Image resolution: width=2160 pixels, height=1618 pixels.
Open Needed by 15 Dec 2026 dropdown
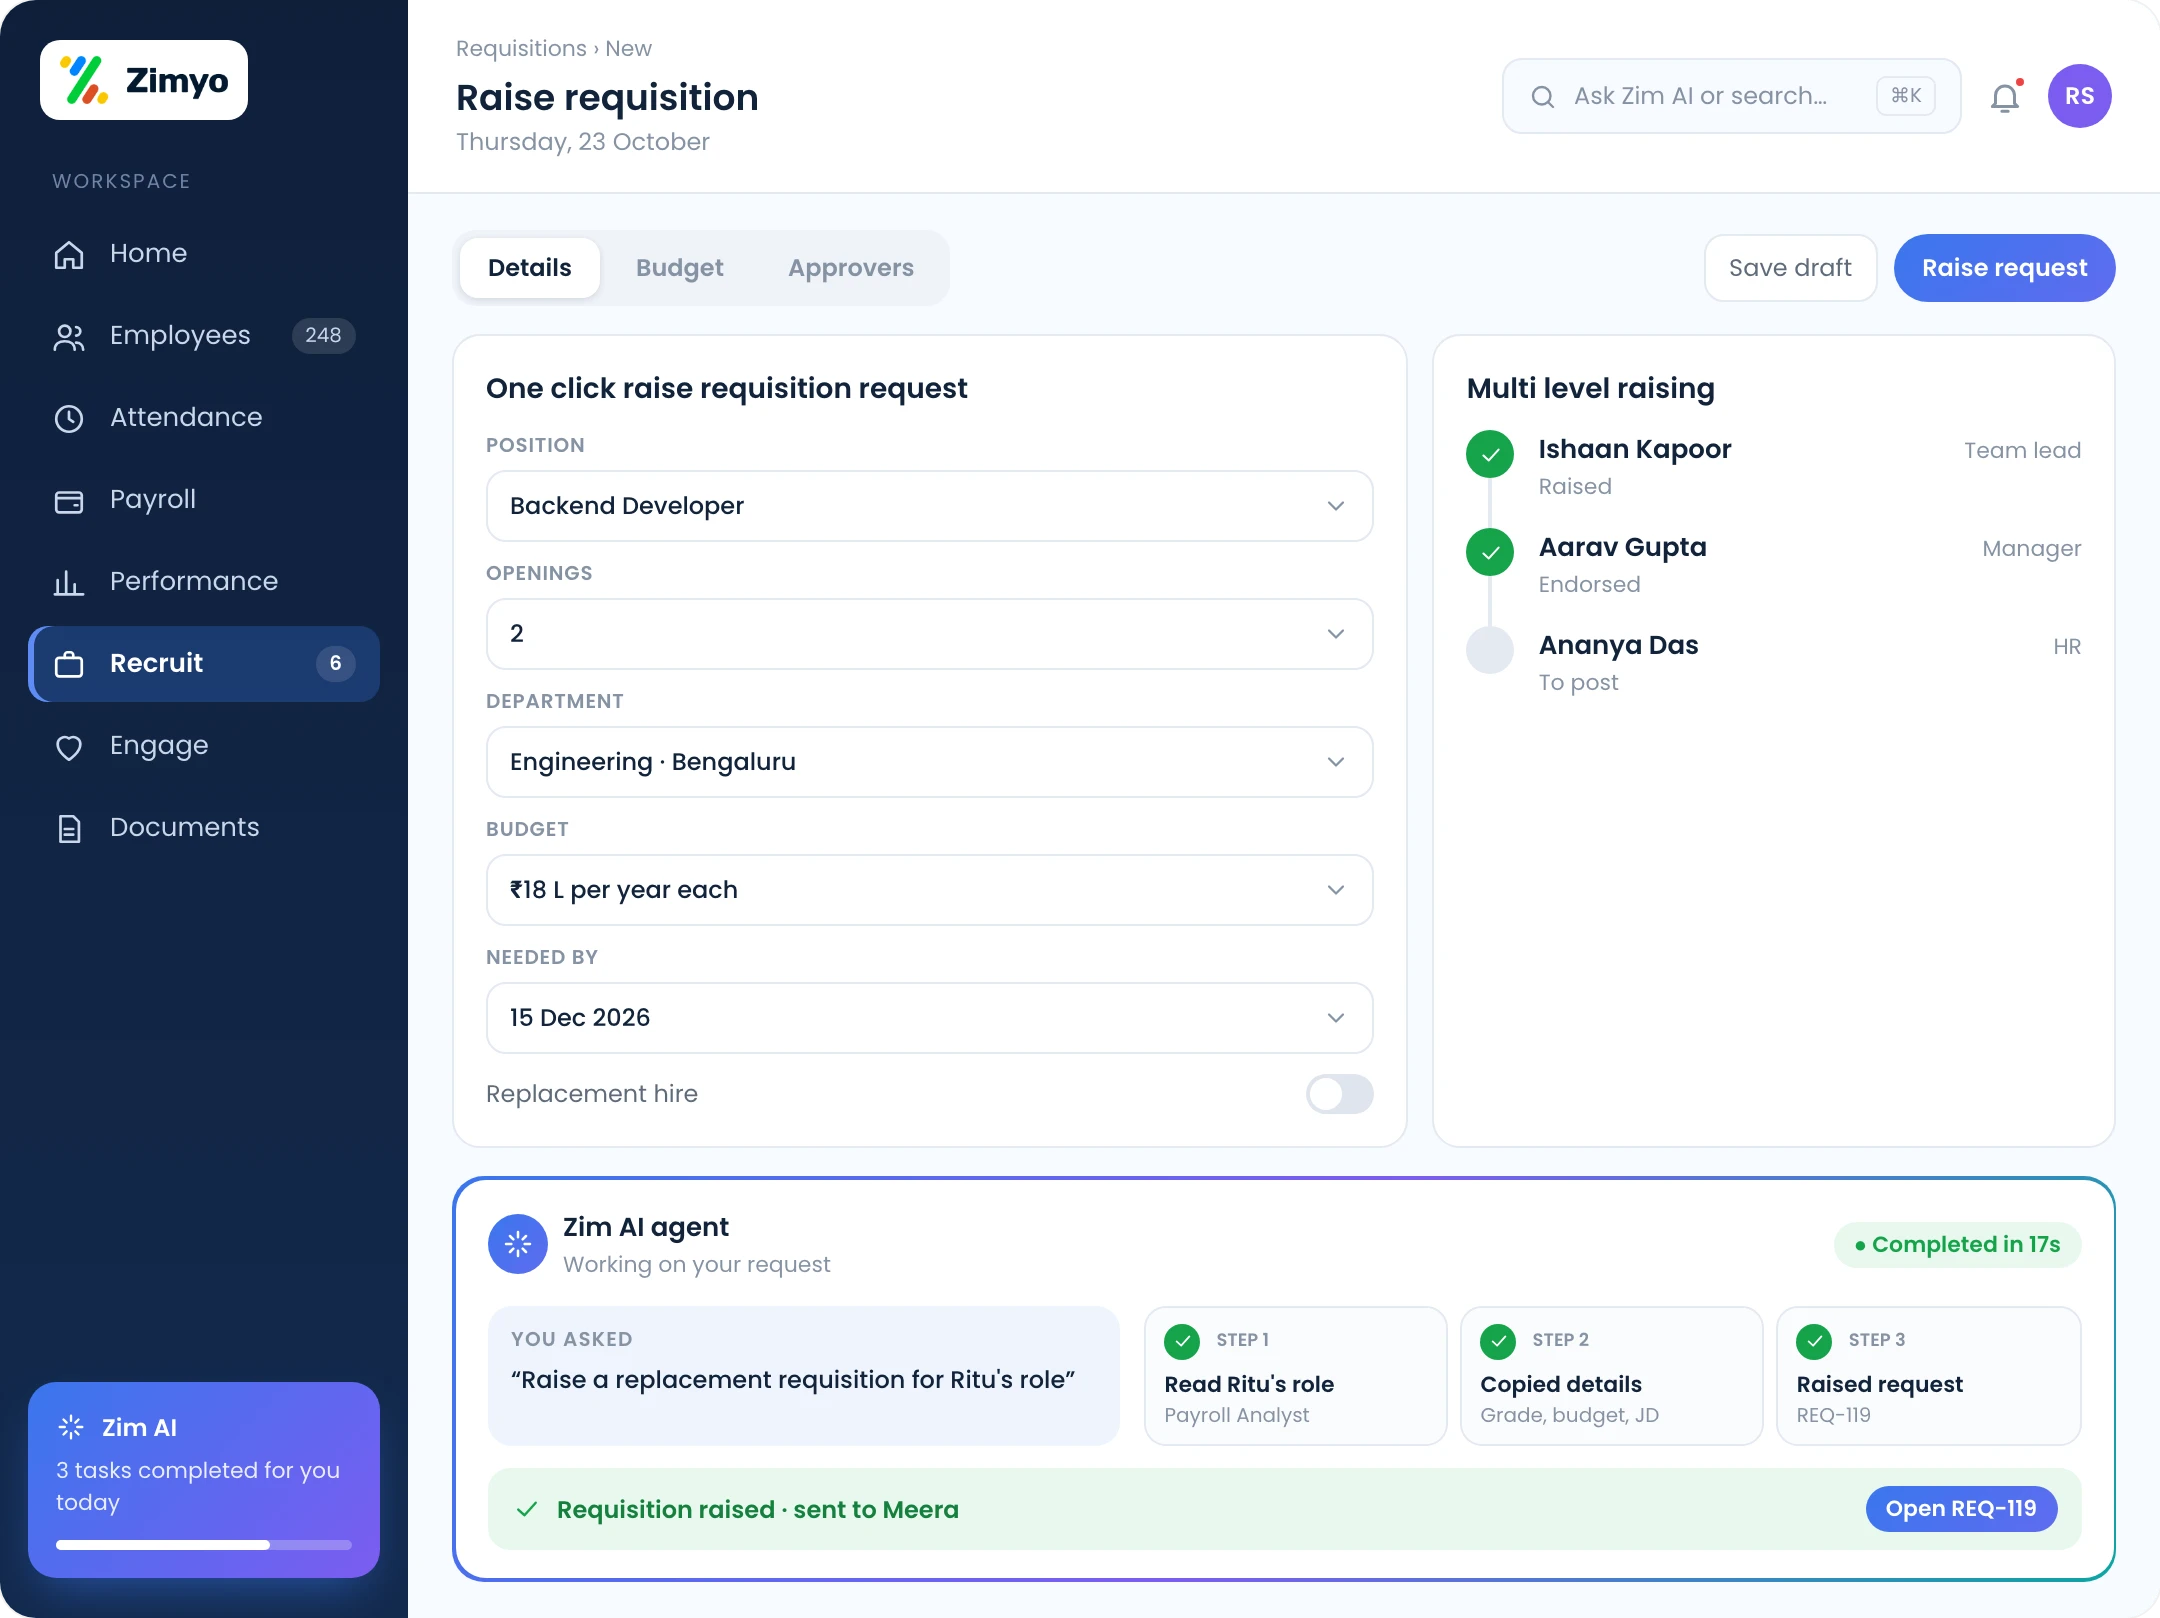pos(929,1018)
